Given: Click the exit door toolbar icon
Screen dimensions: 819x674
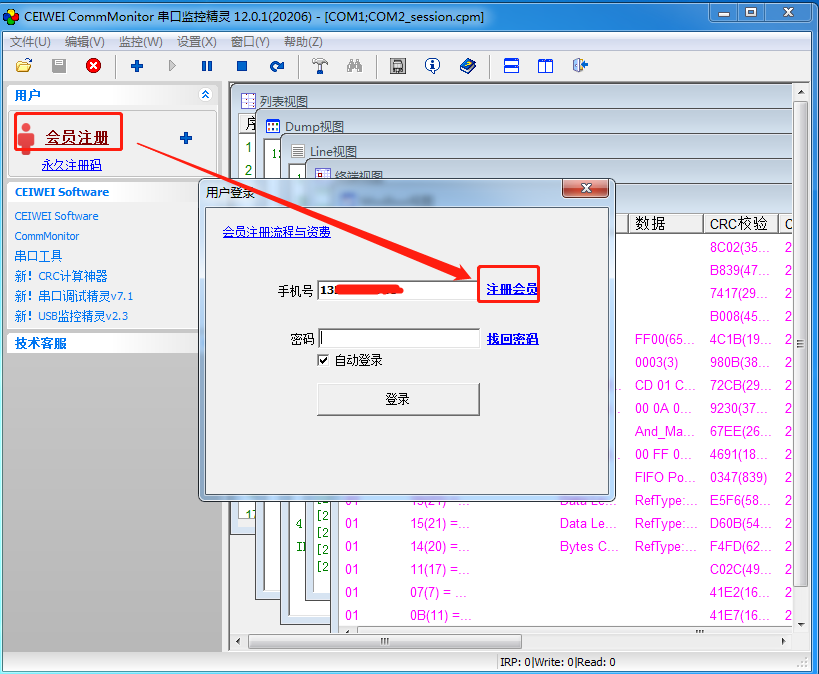Looking at the screenshot, I should 580,66.
